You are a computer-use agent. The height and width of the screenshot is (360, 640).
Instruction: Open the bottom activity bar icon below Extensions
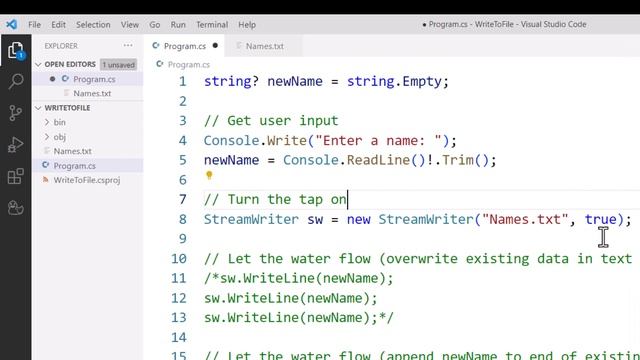[16, 208]
